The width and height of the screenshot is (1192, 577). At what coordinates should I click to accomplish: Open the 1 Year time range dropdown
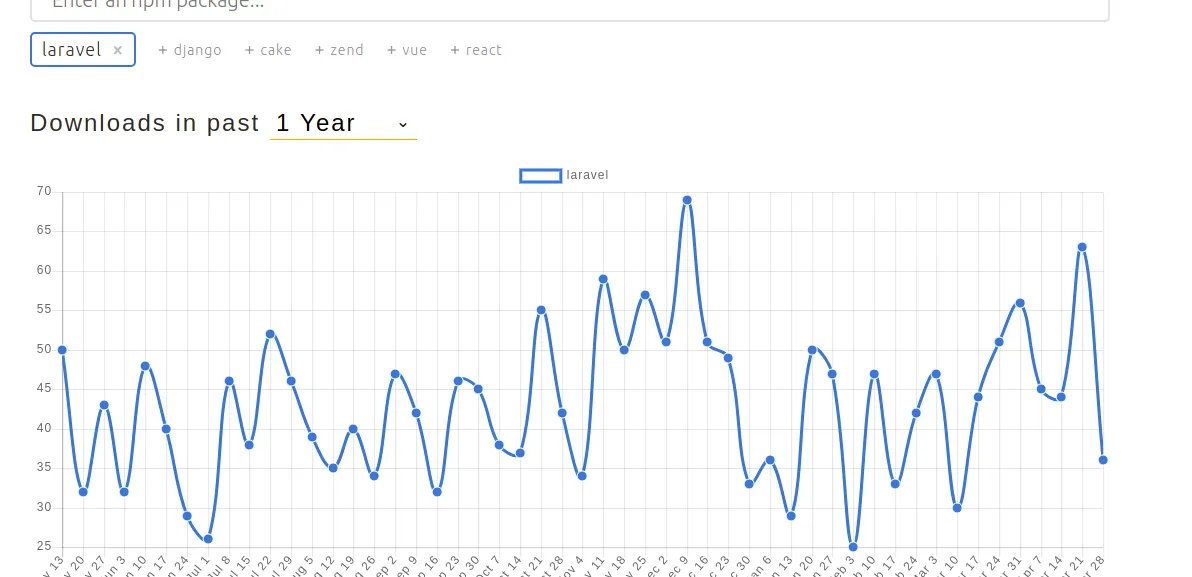[343, 123]
